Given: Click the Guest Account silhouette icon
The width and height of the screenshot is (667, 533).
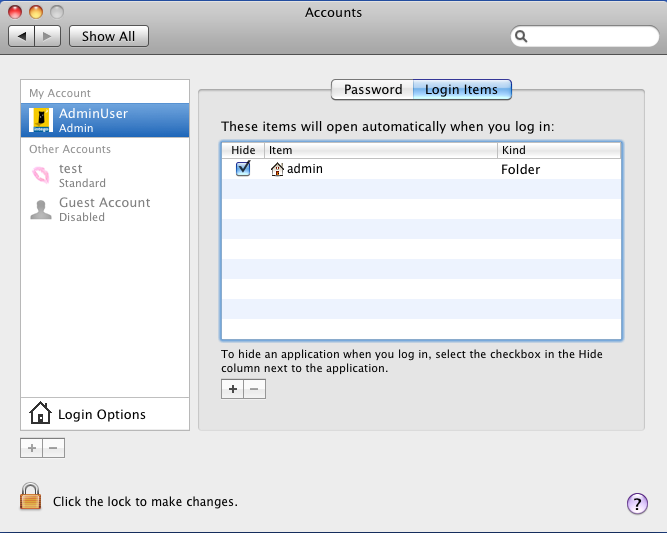Looking at the screenshot, I should [x=41, y=209].
